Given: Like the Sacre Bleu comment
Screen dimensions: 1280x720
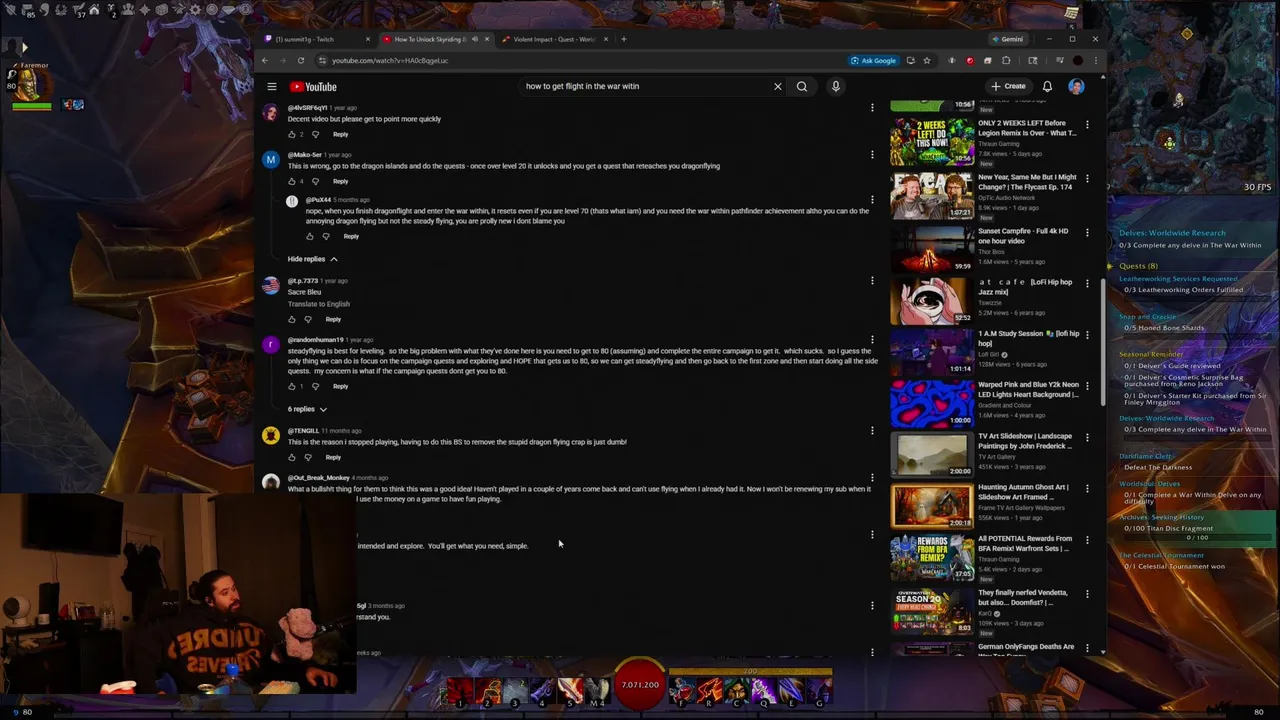Looking at the screenshot, I should point(292,319).
